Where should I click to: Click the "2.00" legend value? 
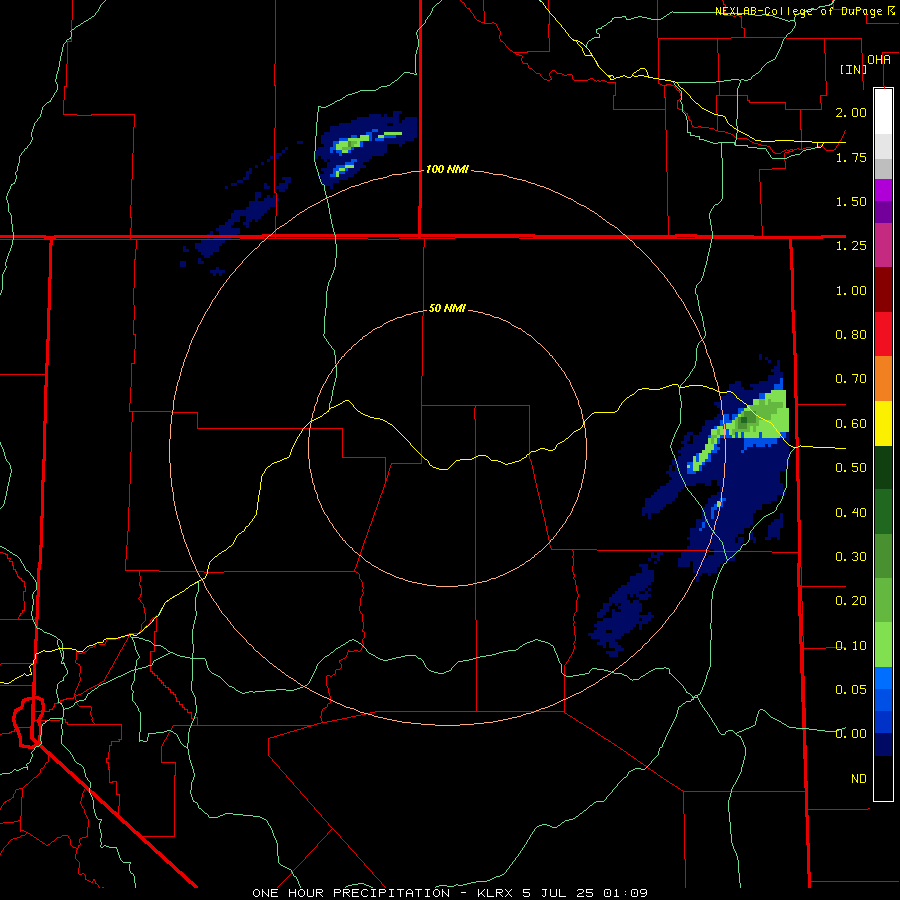pos(851,112)
